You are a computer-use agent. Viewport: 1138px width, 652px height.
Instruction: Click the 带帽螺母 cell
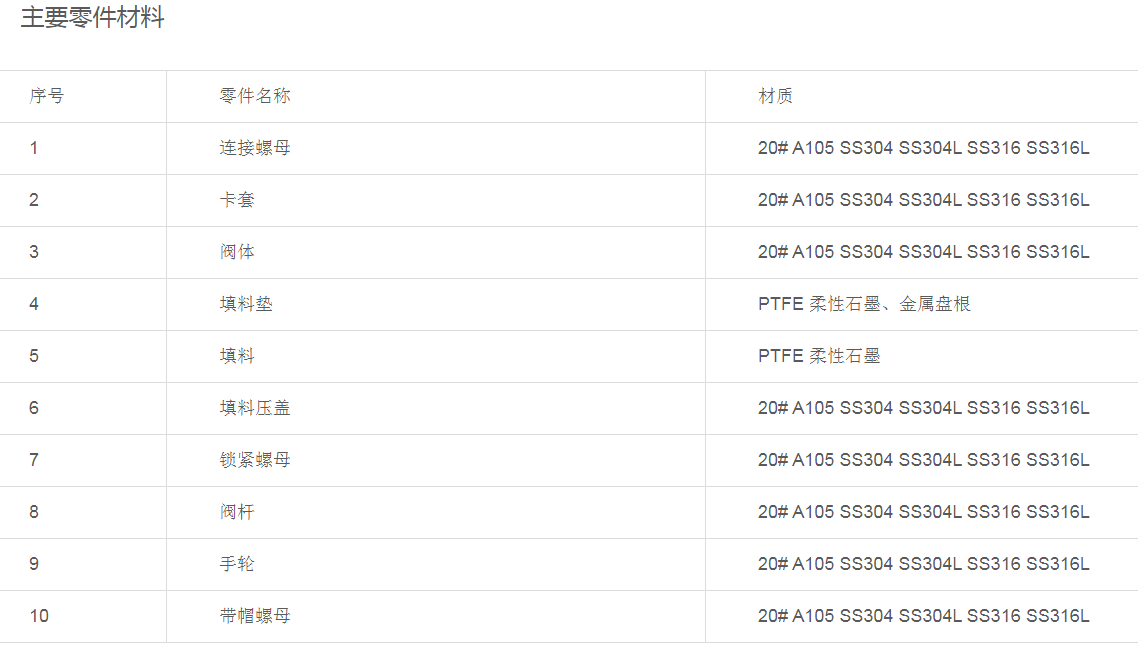(255, 616)
